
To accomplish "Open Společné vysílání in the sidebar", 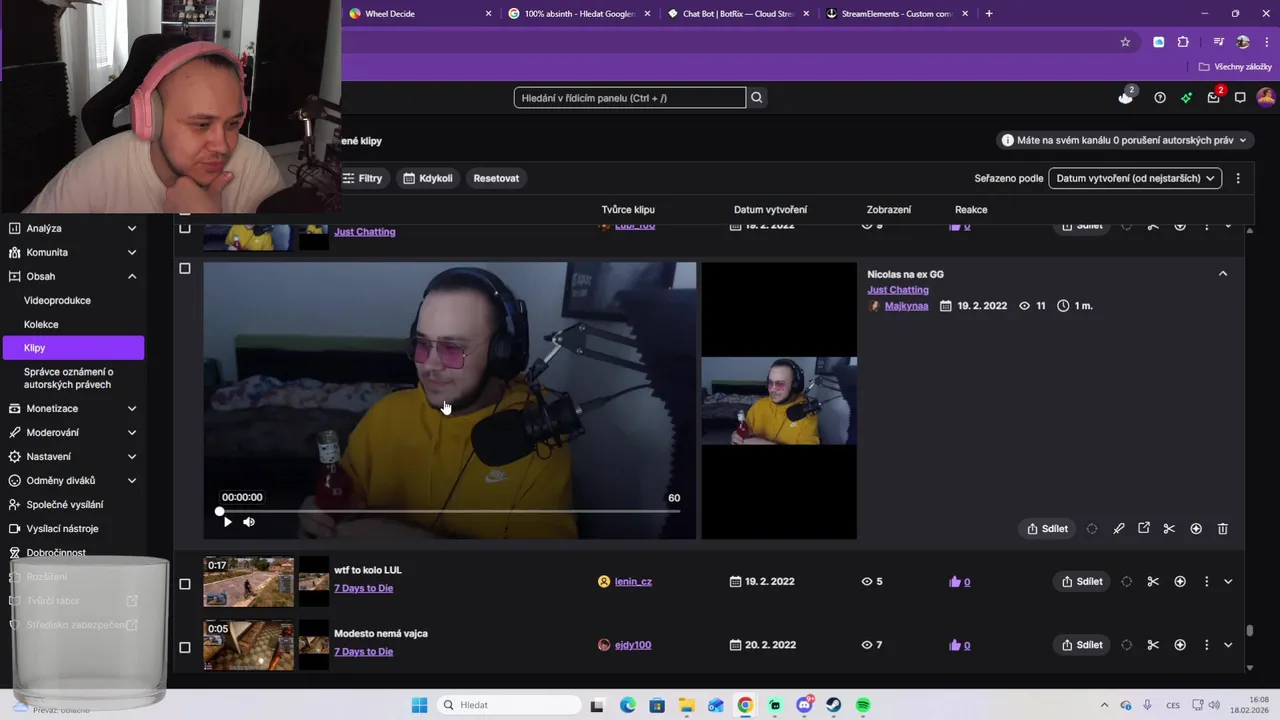I will 65,504.
